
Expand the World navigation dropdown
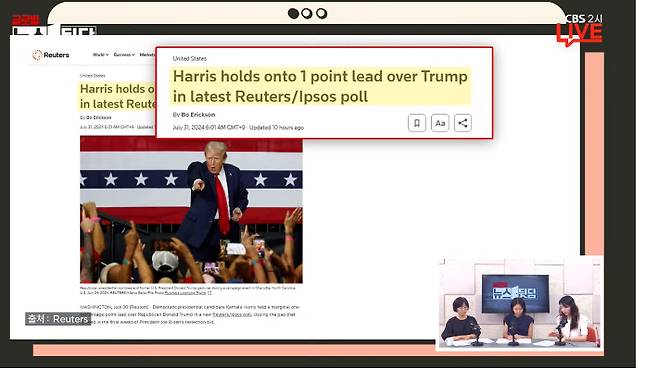click(101, 55)
